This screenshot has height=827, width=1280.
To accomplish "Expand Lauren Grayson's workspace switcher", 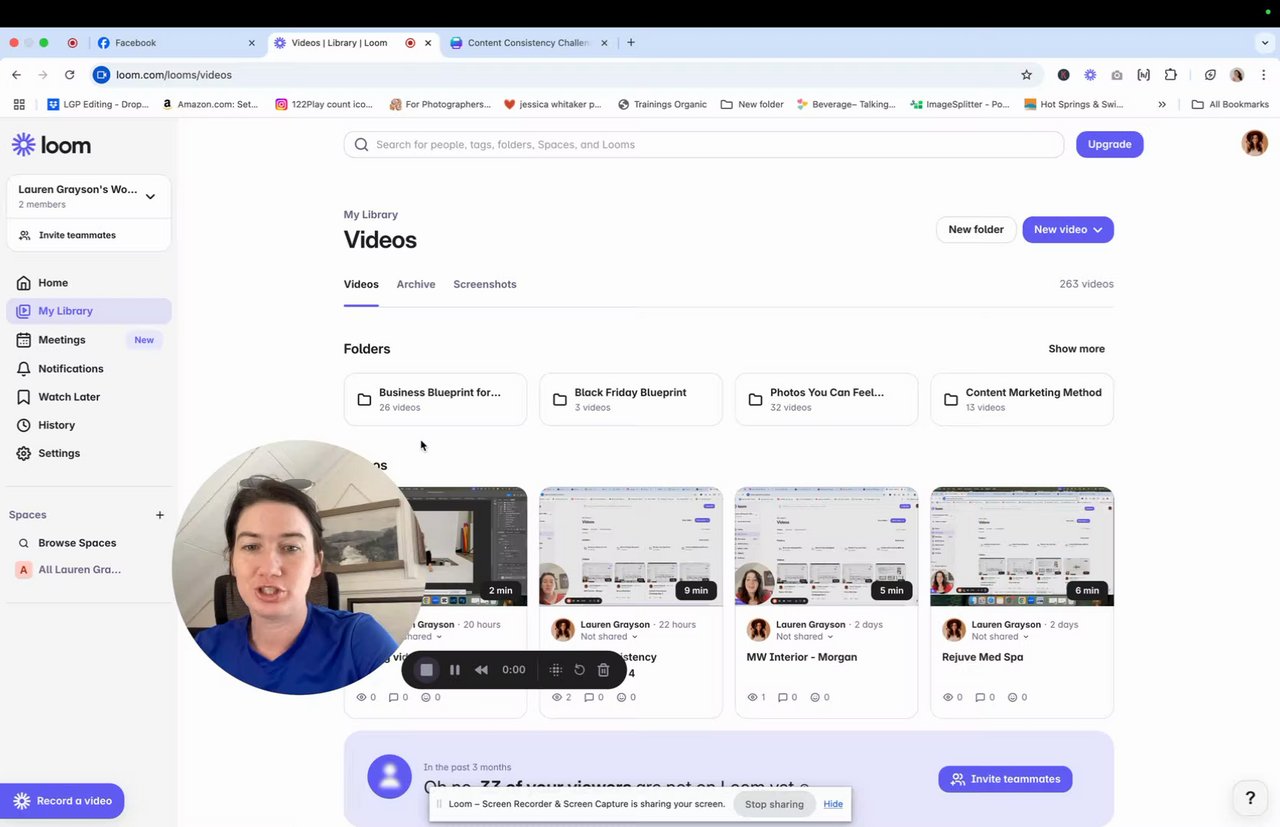I will coord(89,196).
